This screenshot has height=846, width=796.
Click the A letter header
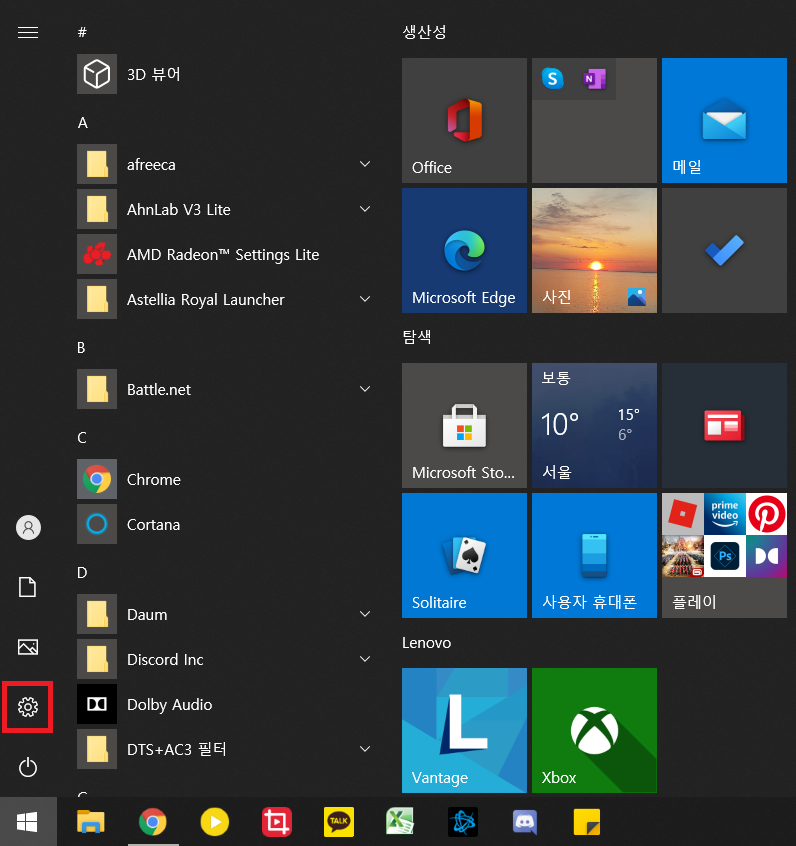point(83,122)
